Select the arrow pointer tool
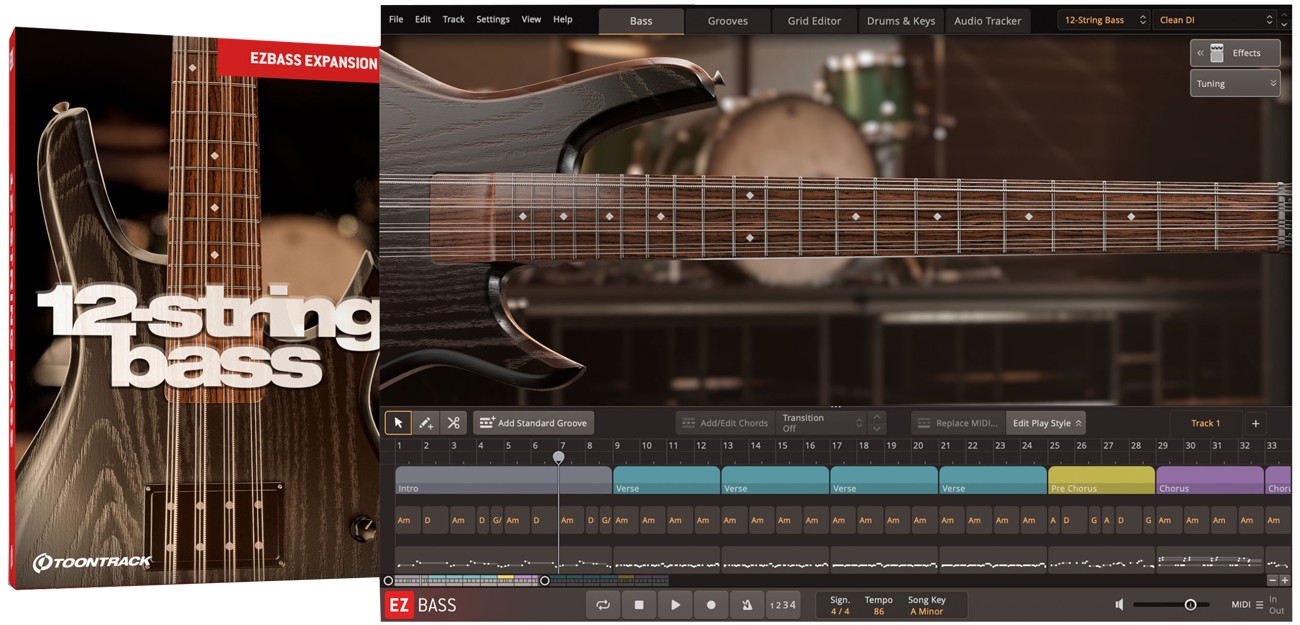 tap(398, 422)
